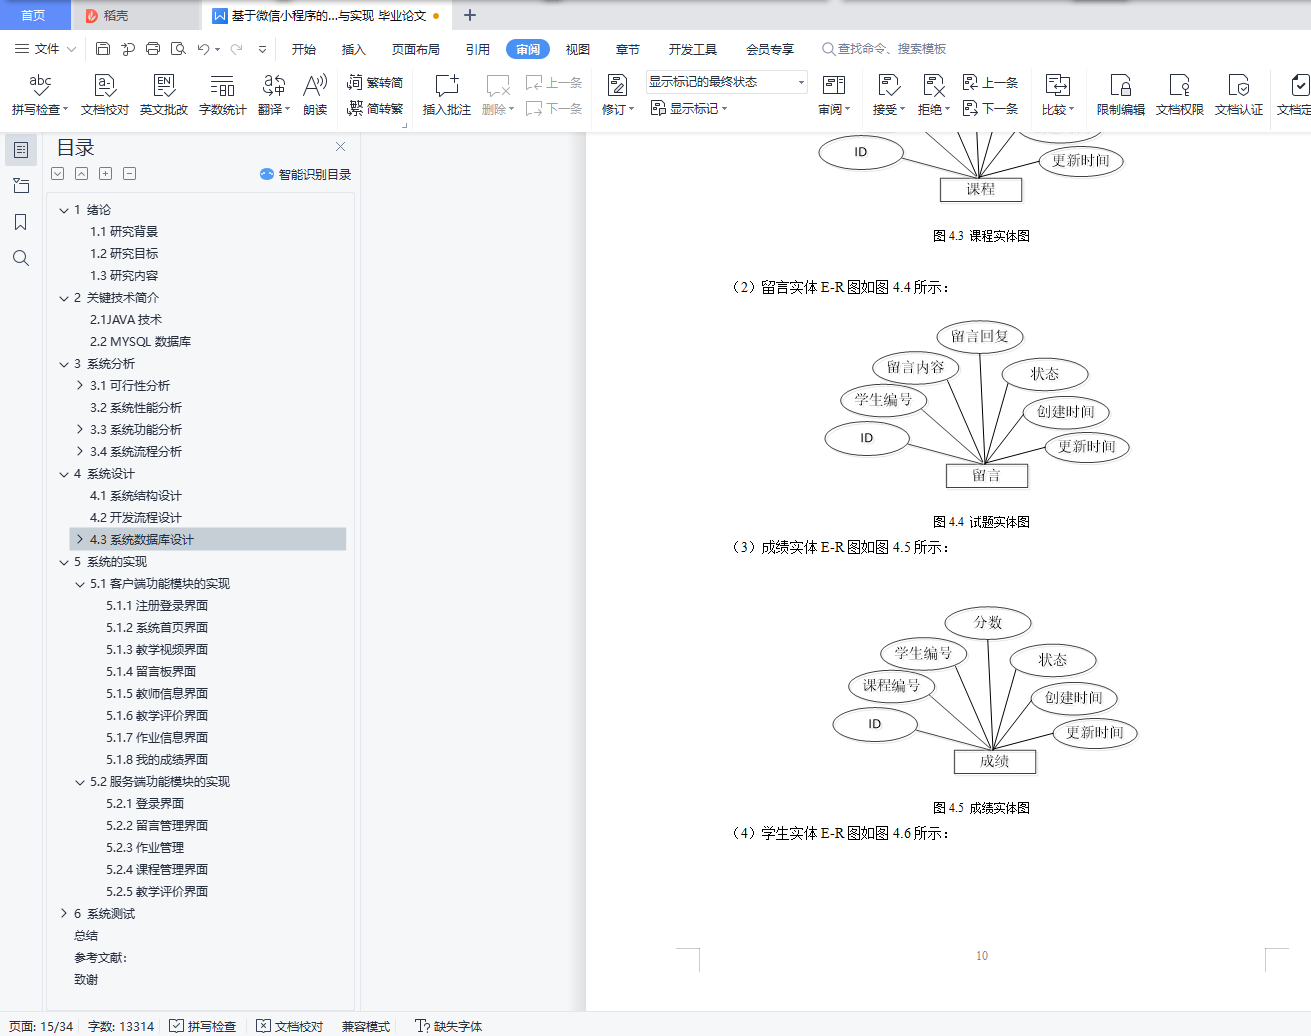The image size is (1311, 1036).
Task: Open document certification (文档认证)
Action: point(1239,95)
